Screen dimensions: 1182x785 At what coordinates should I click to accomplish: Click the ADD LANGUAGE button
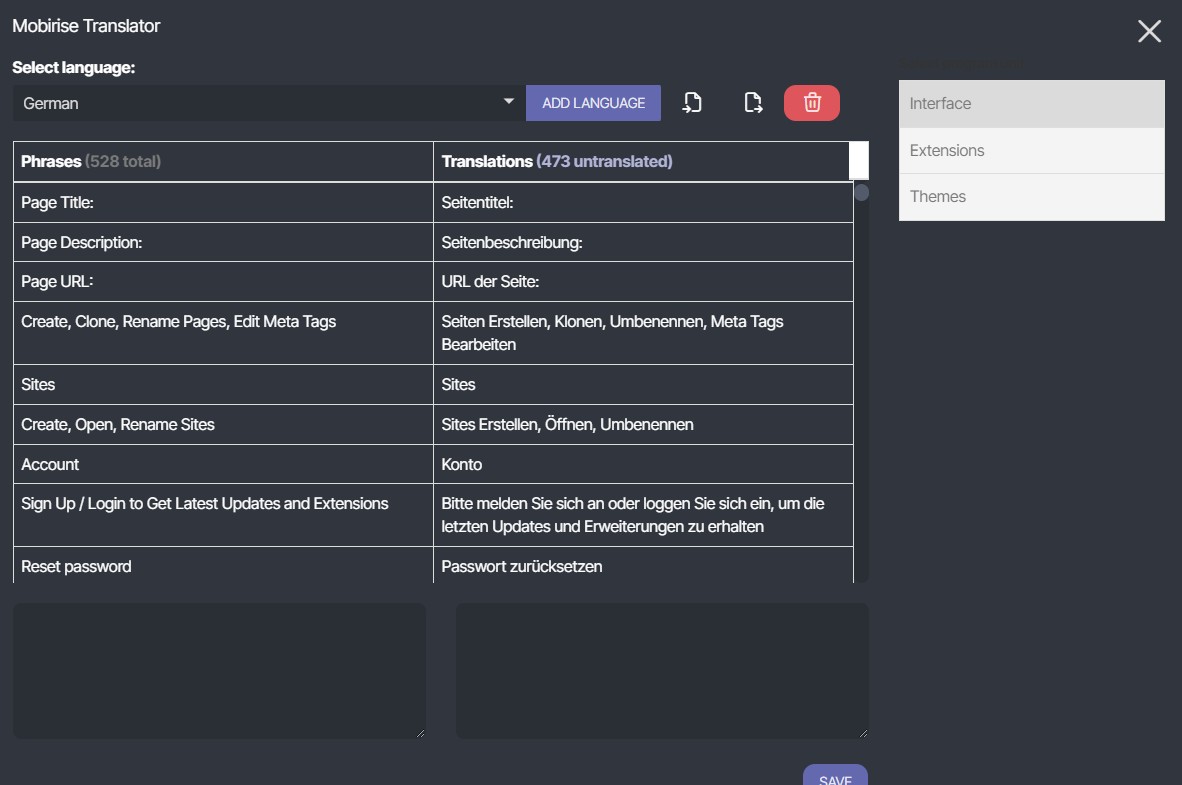[x=593, y=103]
